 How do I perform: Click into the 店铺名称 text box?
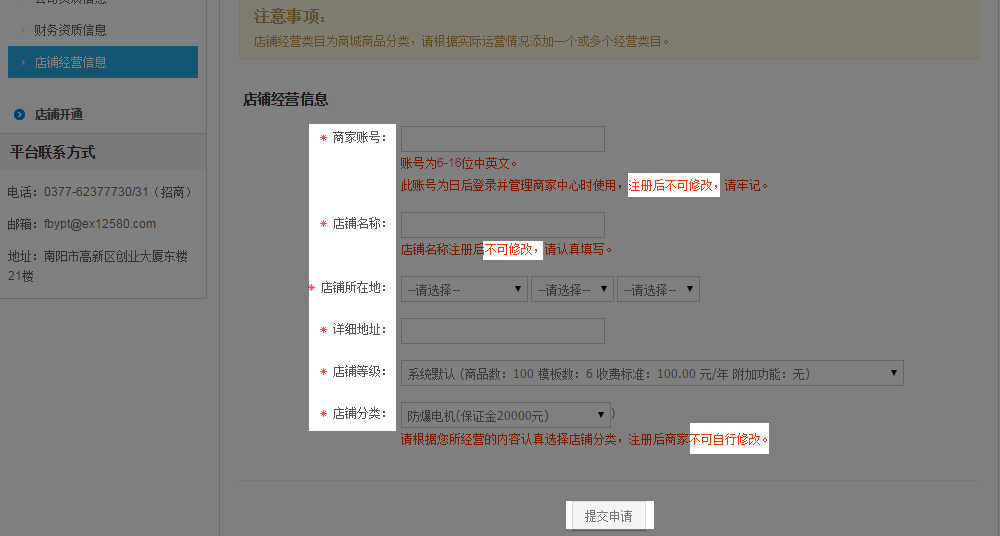coord(502,225)
